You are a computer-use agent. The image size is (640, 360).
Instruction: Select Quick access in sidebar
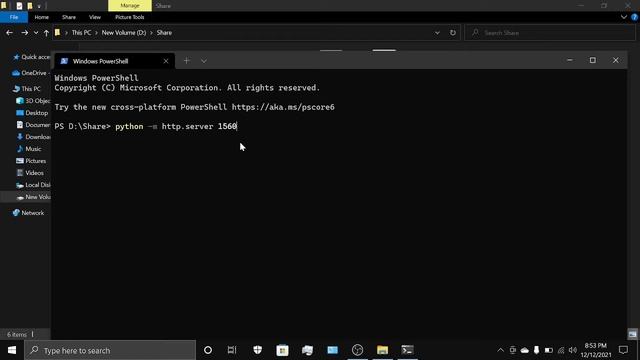(x=31, y=57)
